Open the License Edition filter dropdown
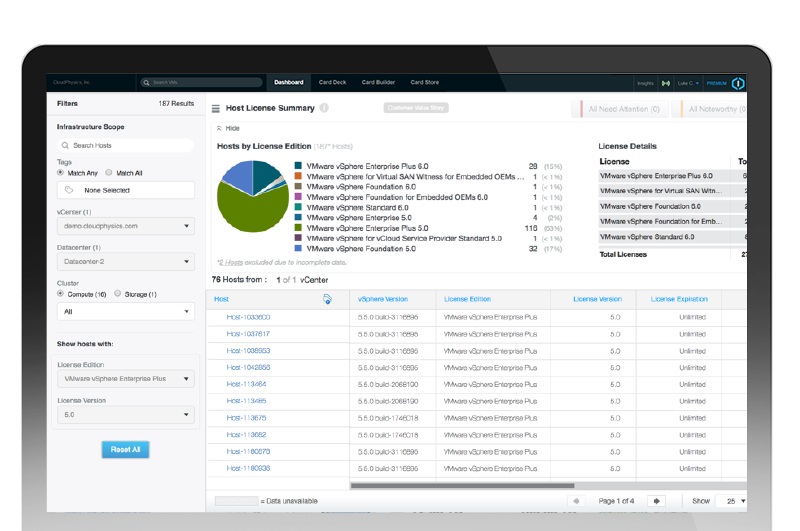The image size is (800, 531). (125, 379)
